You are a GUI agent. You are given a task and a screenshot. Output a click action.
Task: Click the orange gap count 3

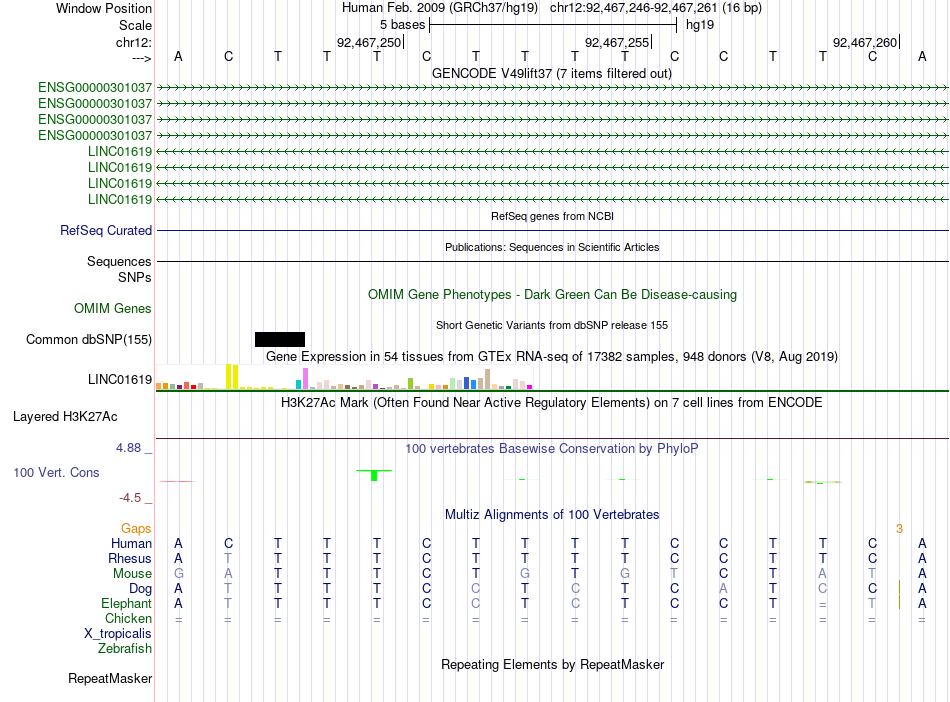[899, 529]
